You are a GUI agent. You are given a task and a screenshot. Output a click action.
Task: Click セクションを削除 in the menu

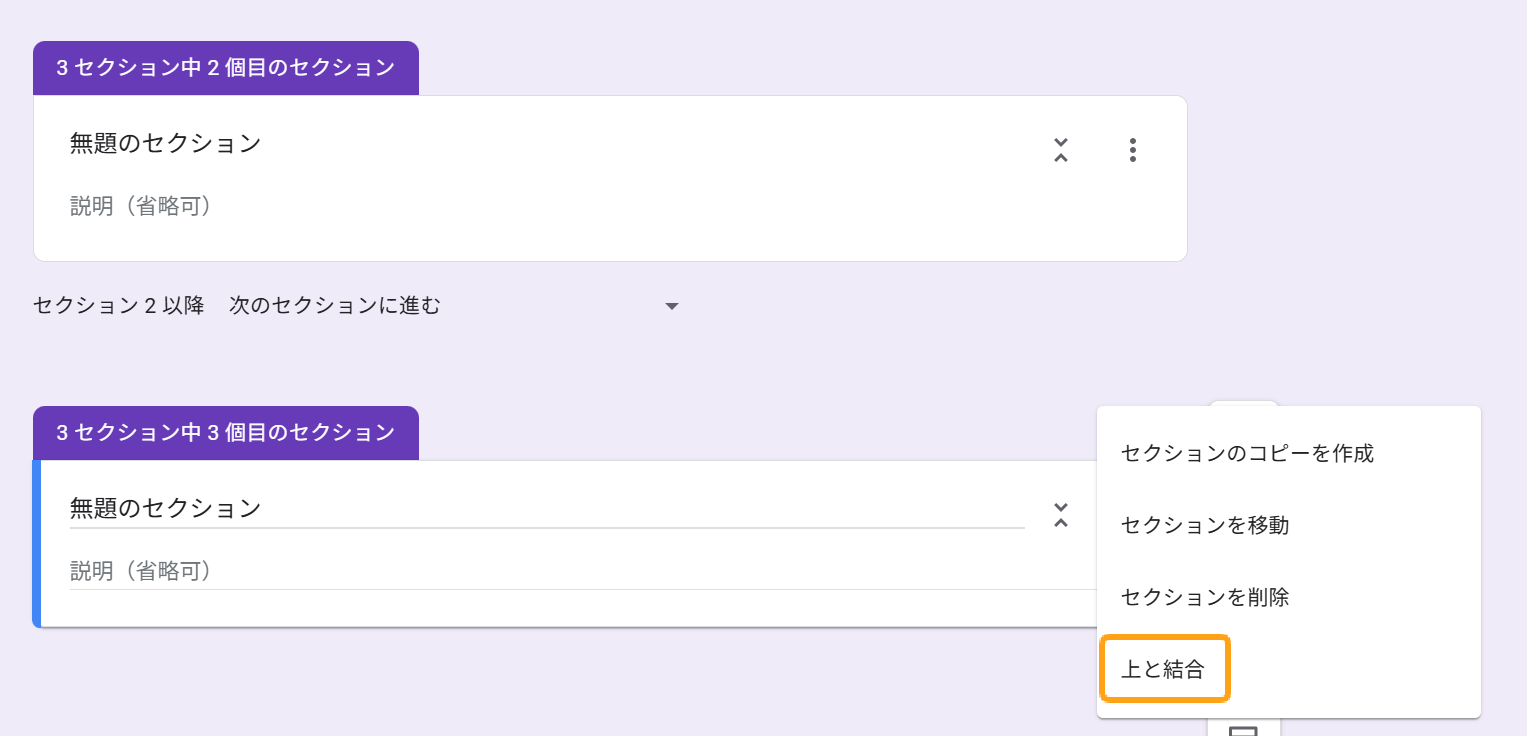pyautogui.click(x=1205, y=597)
